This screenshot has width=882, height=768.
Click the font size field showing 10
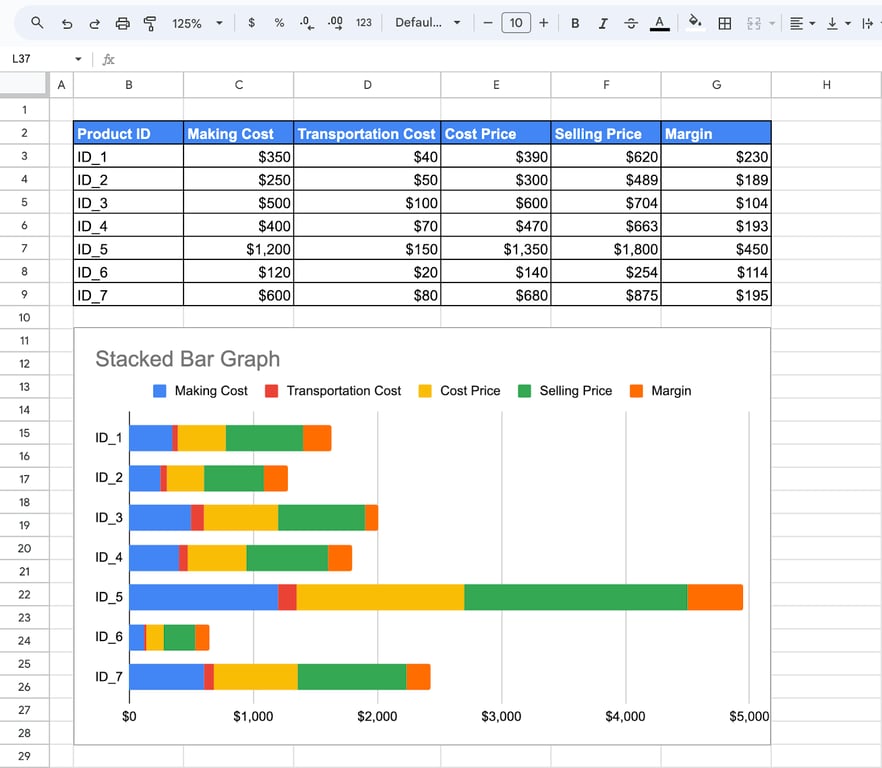pyautogui.click(x=516, y=23)
